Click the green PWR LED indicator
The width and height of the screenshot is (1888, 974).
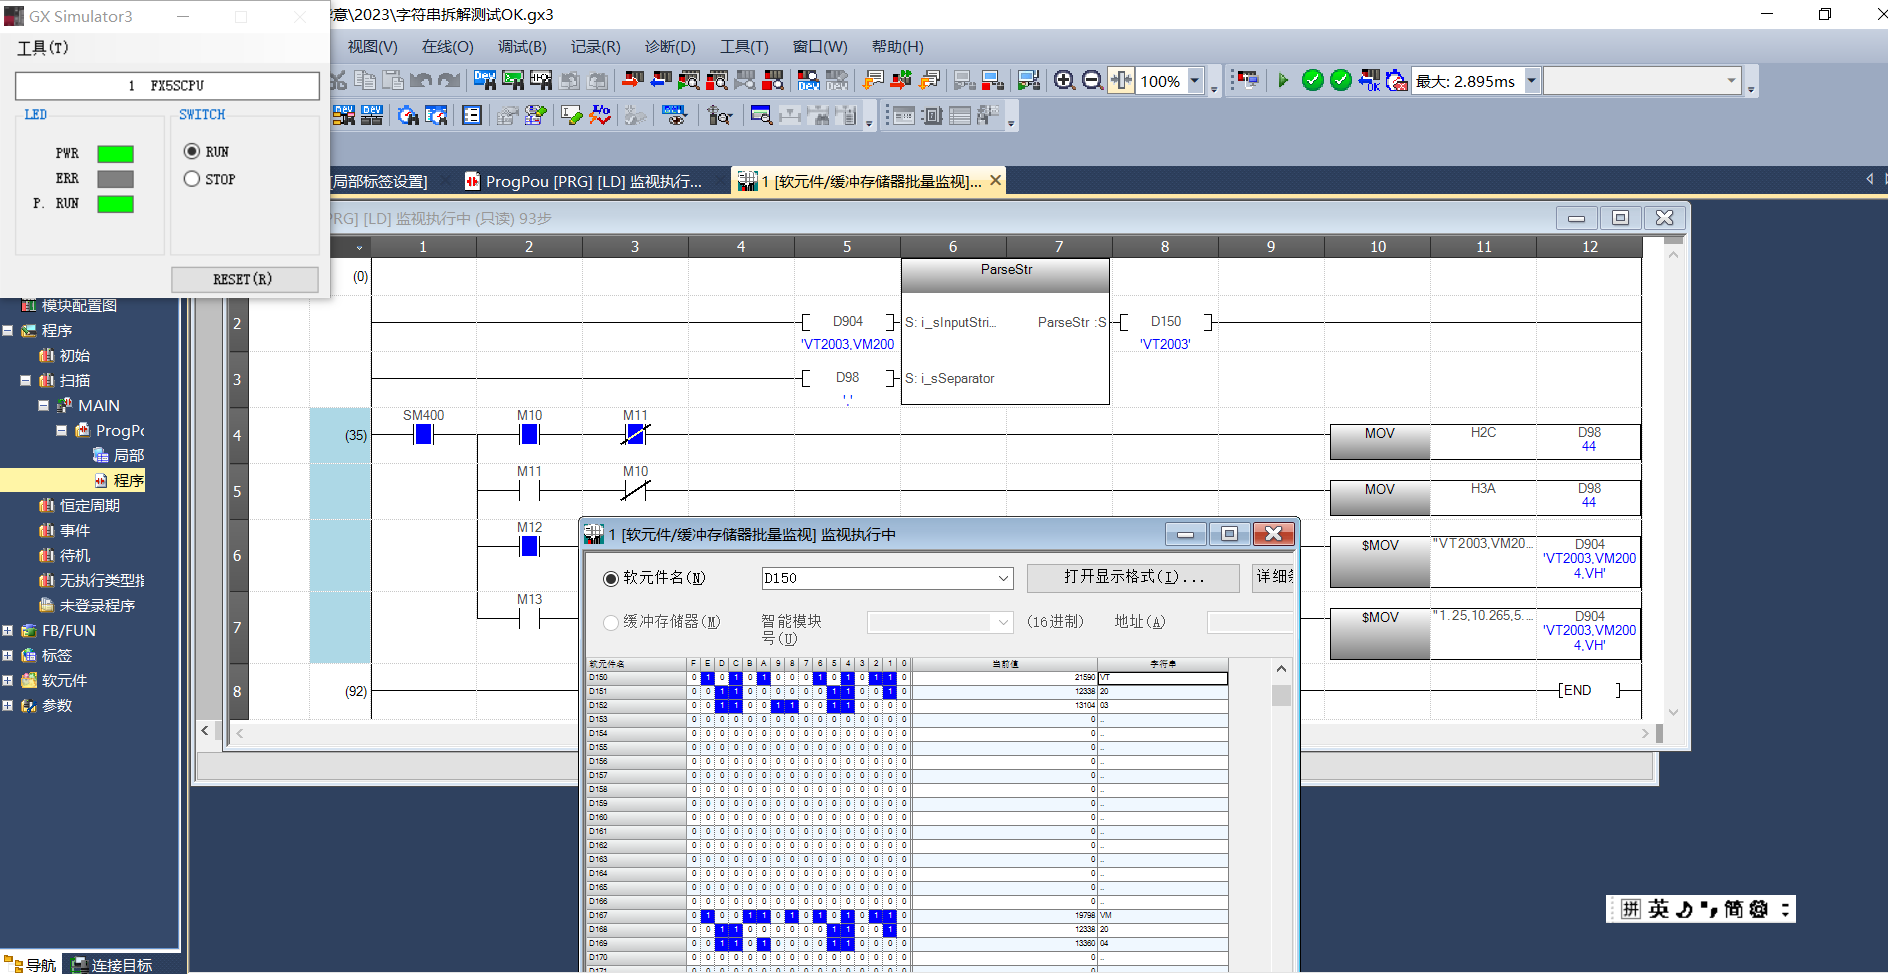(x=115, y=154)
